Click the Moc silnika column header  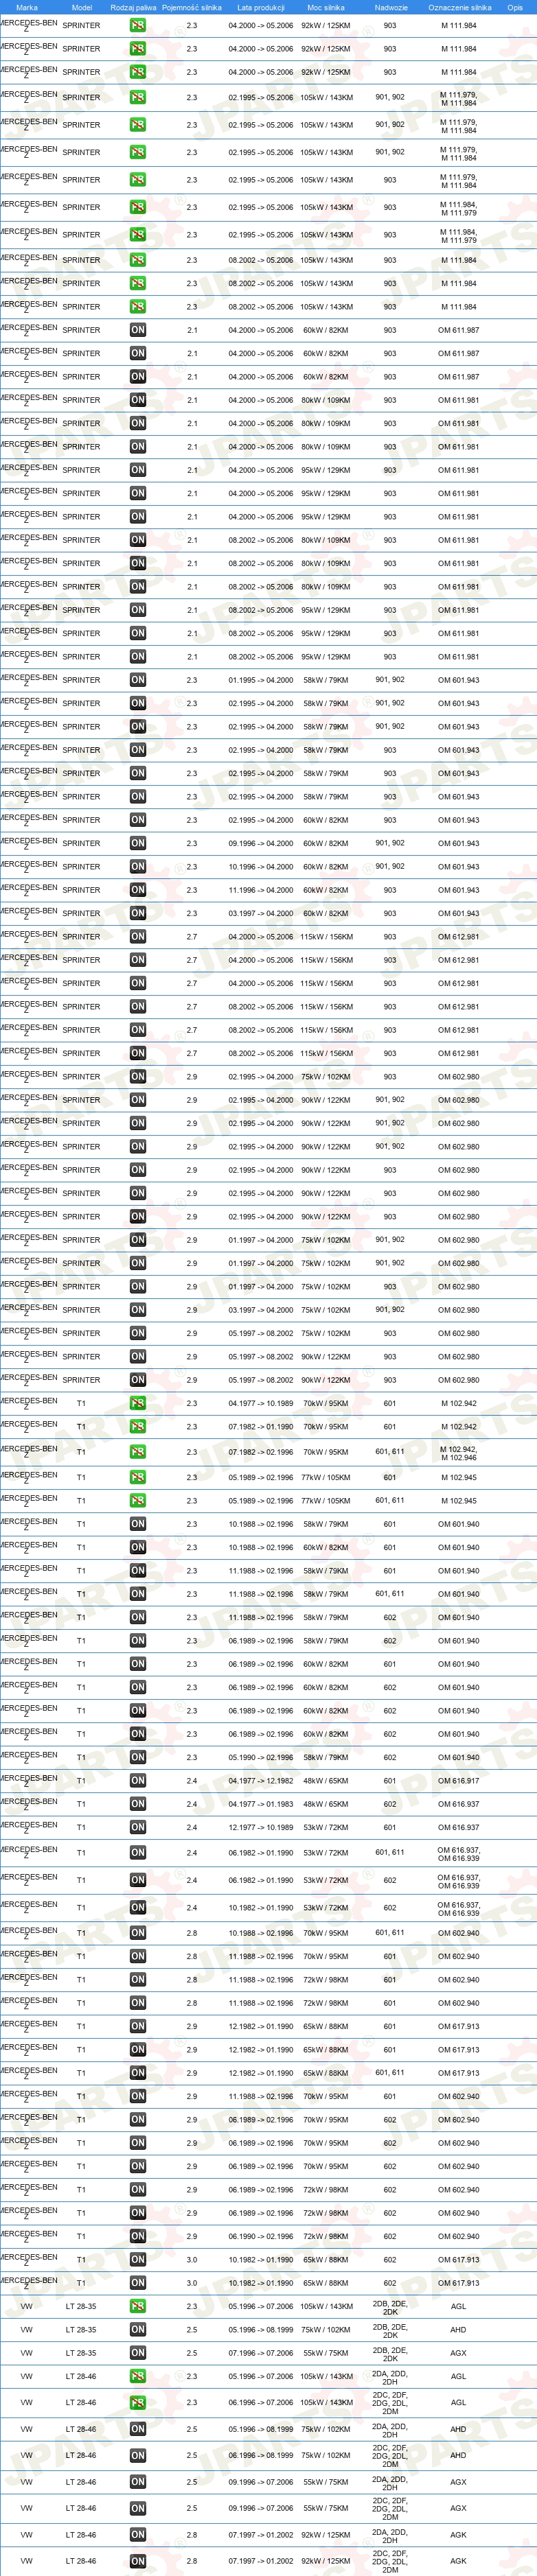point(327,7)
